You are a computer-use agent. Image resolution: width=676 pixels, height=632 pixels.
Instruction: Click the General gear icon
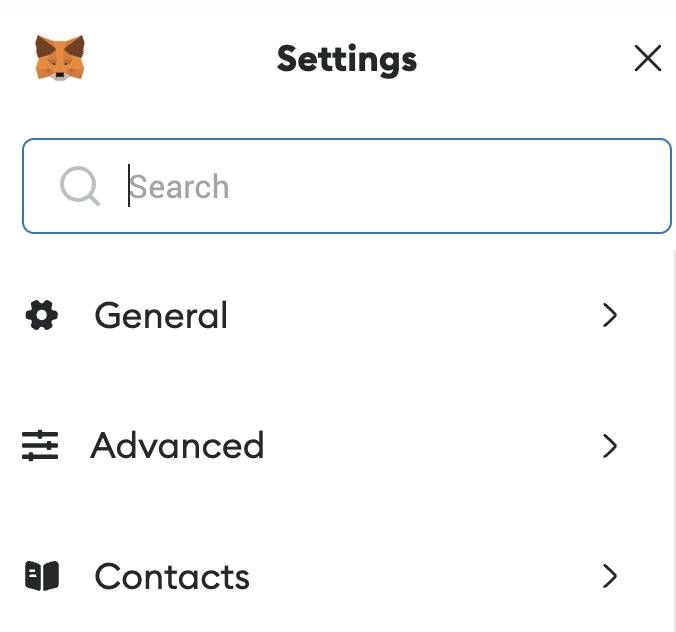click(42, 315)
